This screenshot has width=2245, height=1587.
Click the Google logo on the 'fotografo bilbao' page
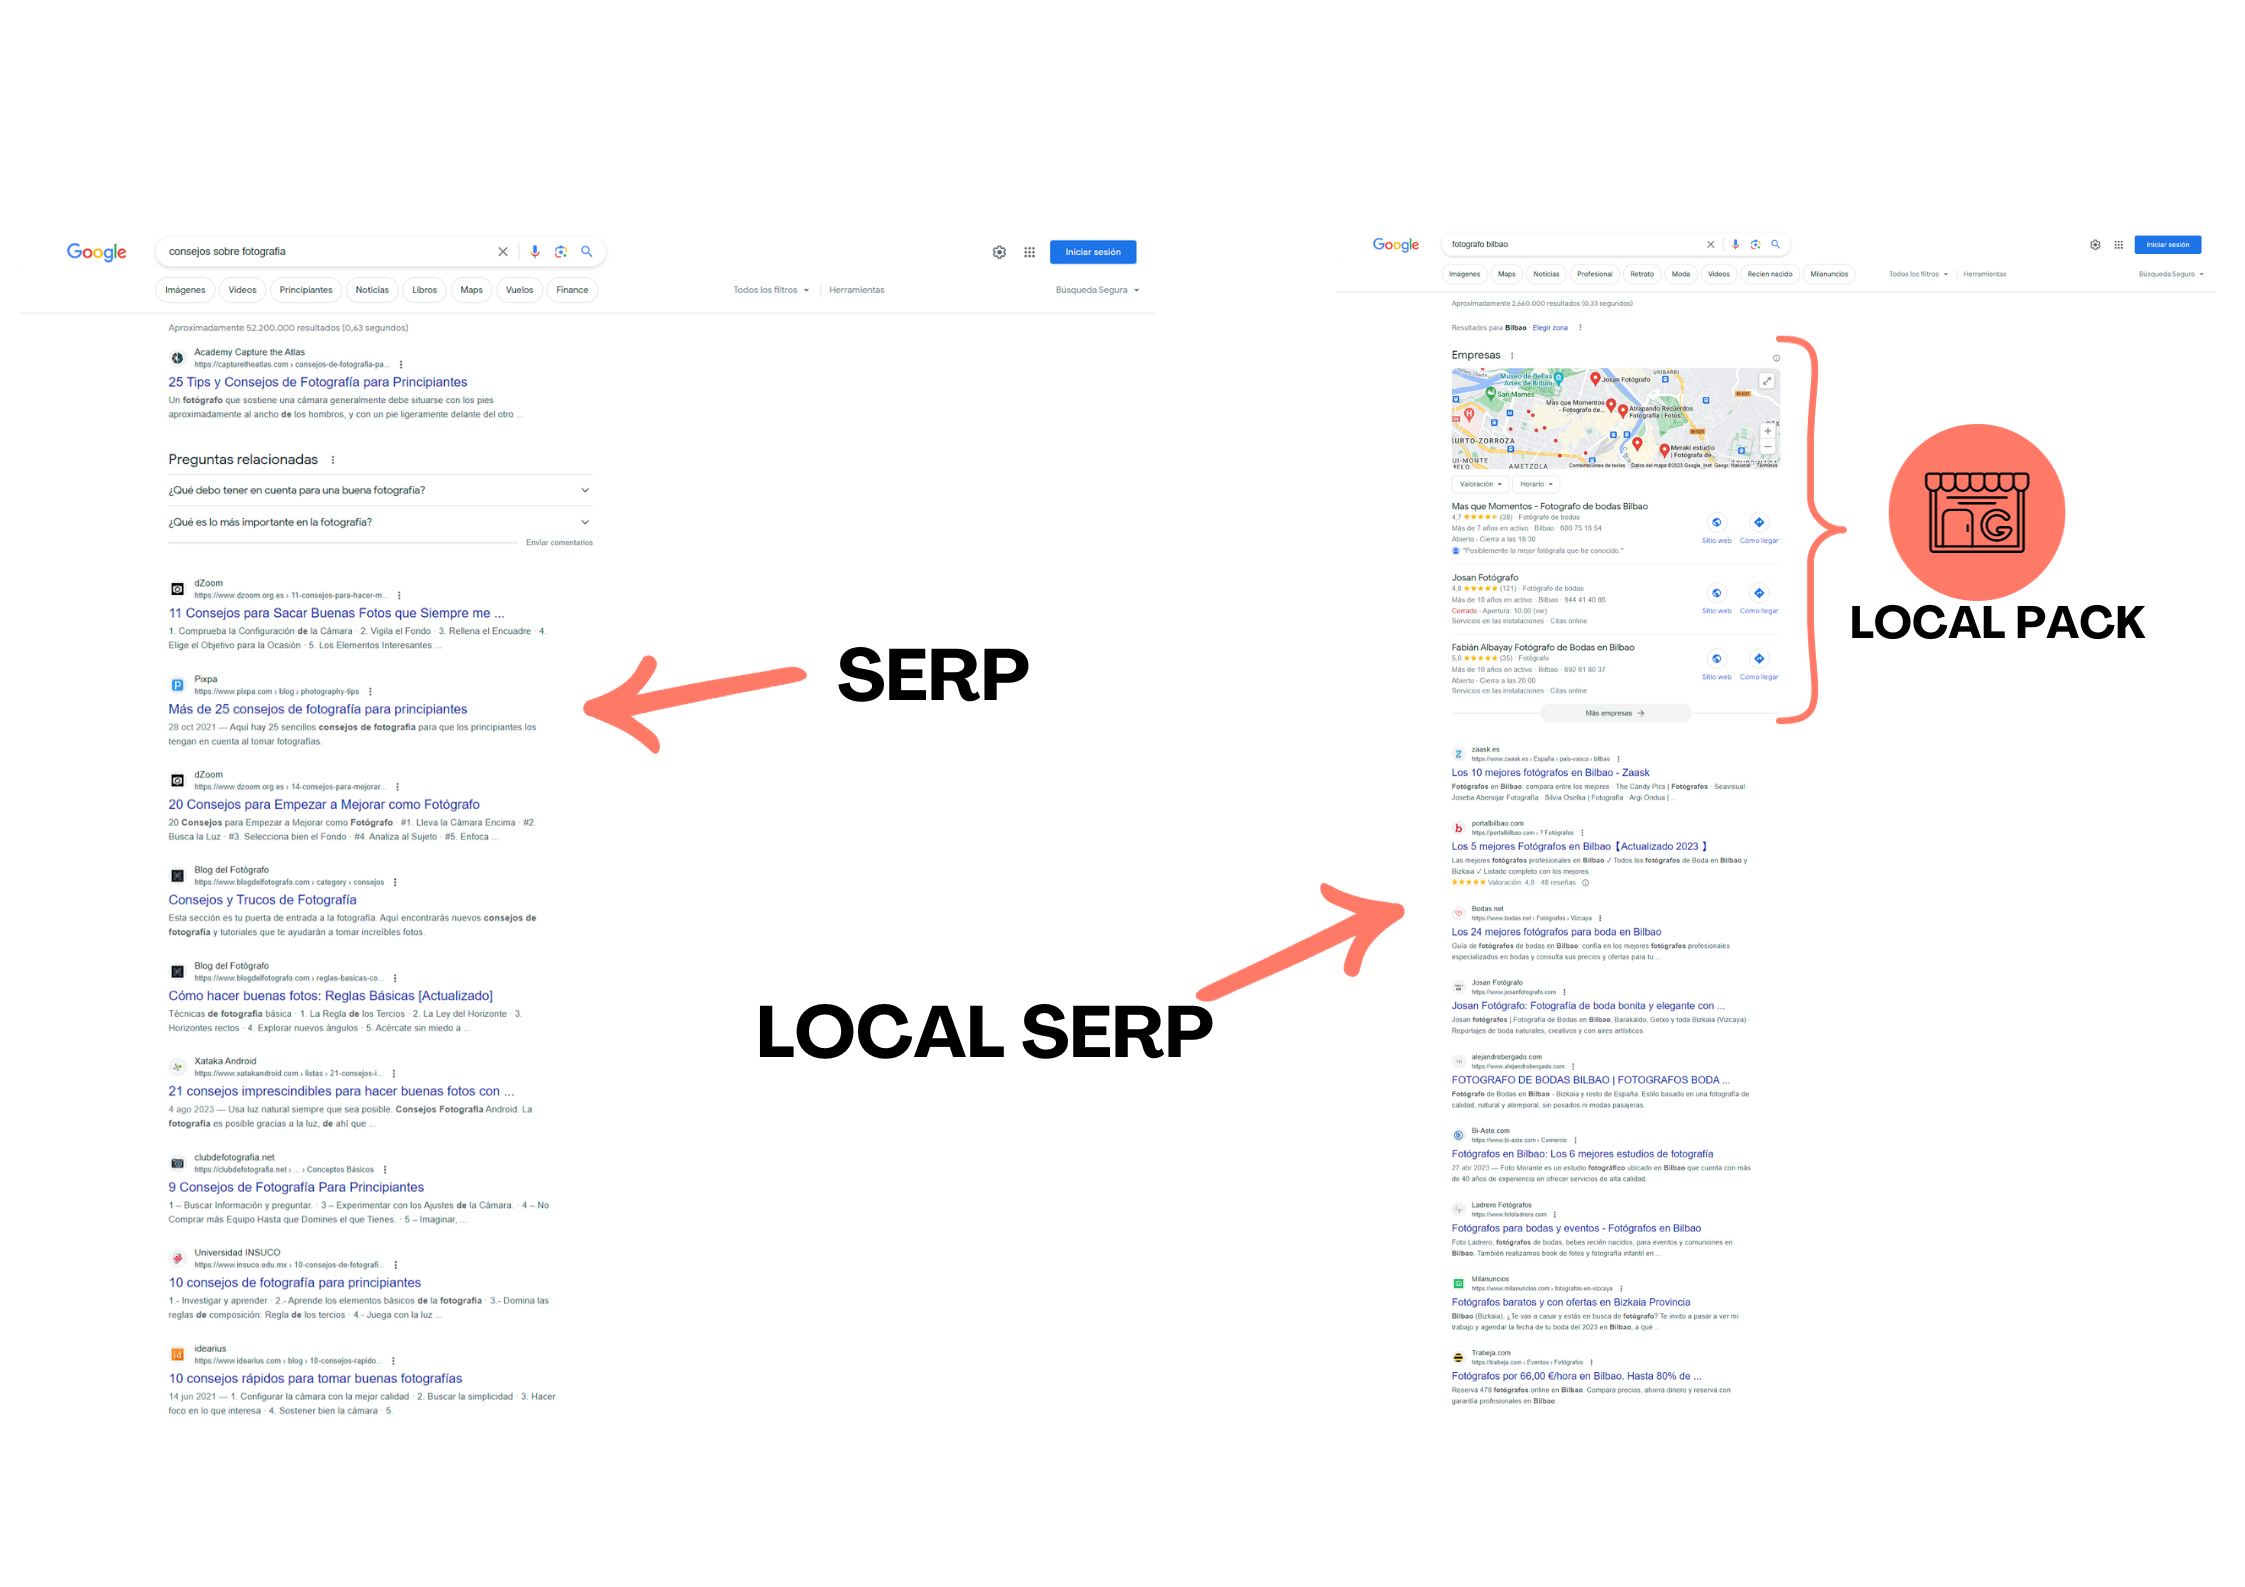point(1396,245)
